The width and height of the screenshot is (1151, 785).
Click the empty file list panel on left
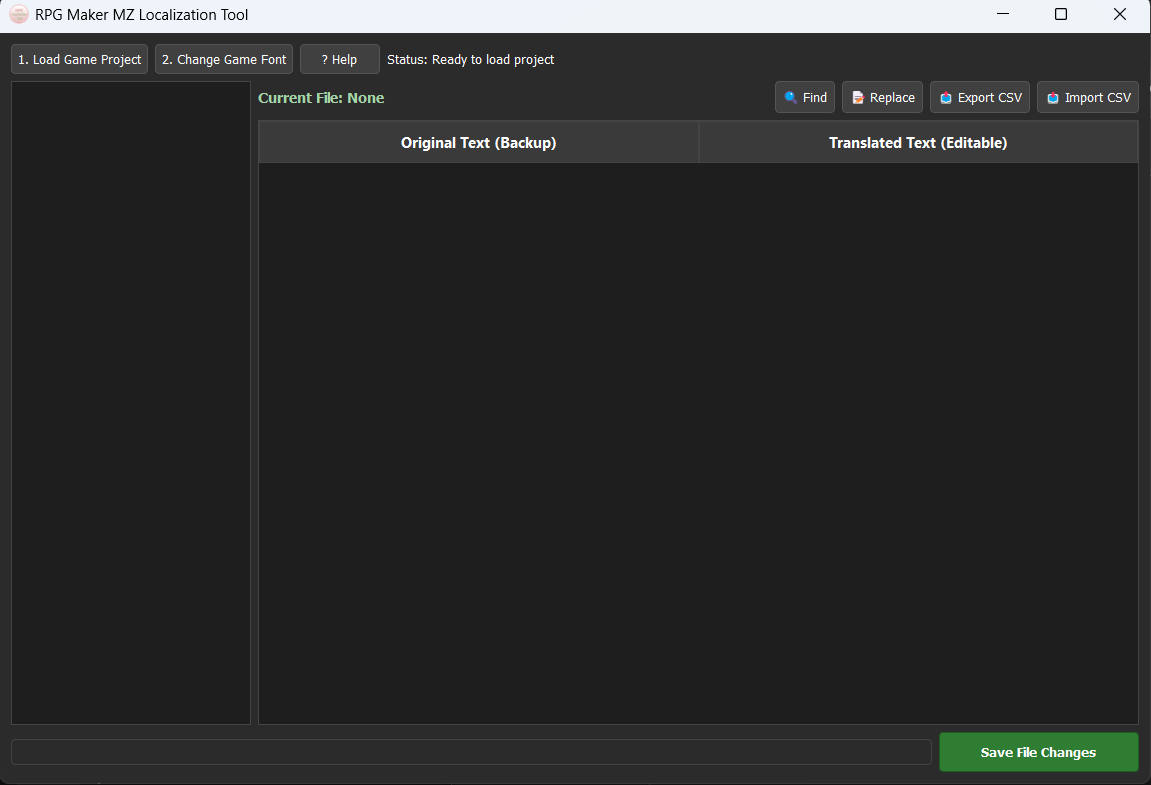point(131,403)
